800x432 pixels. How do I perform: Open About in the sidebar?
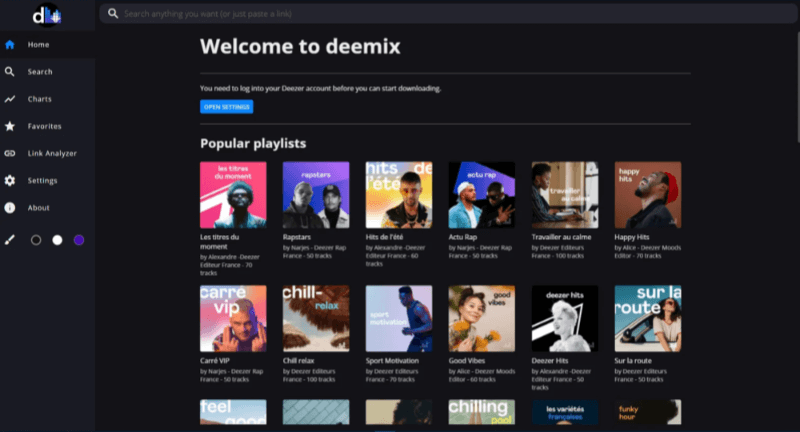(x=47, y=208)
